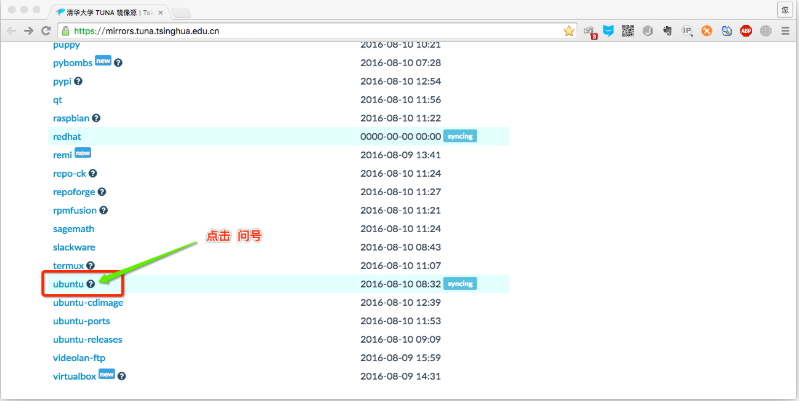The width and height of the screenshot is (799, 401).
Task: Open the pybombs mirror link
Action: point(73,63)
